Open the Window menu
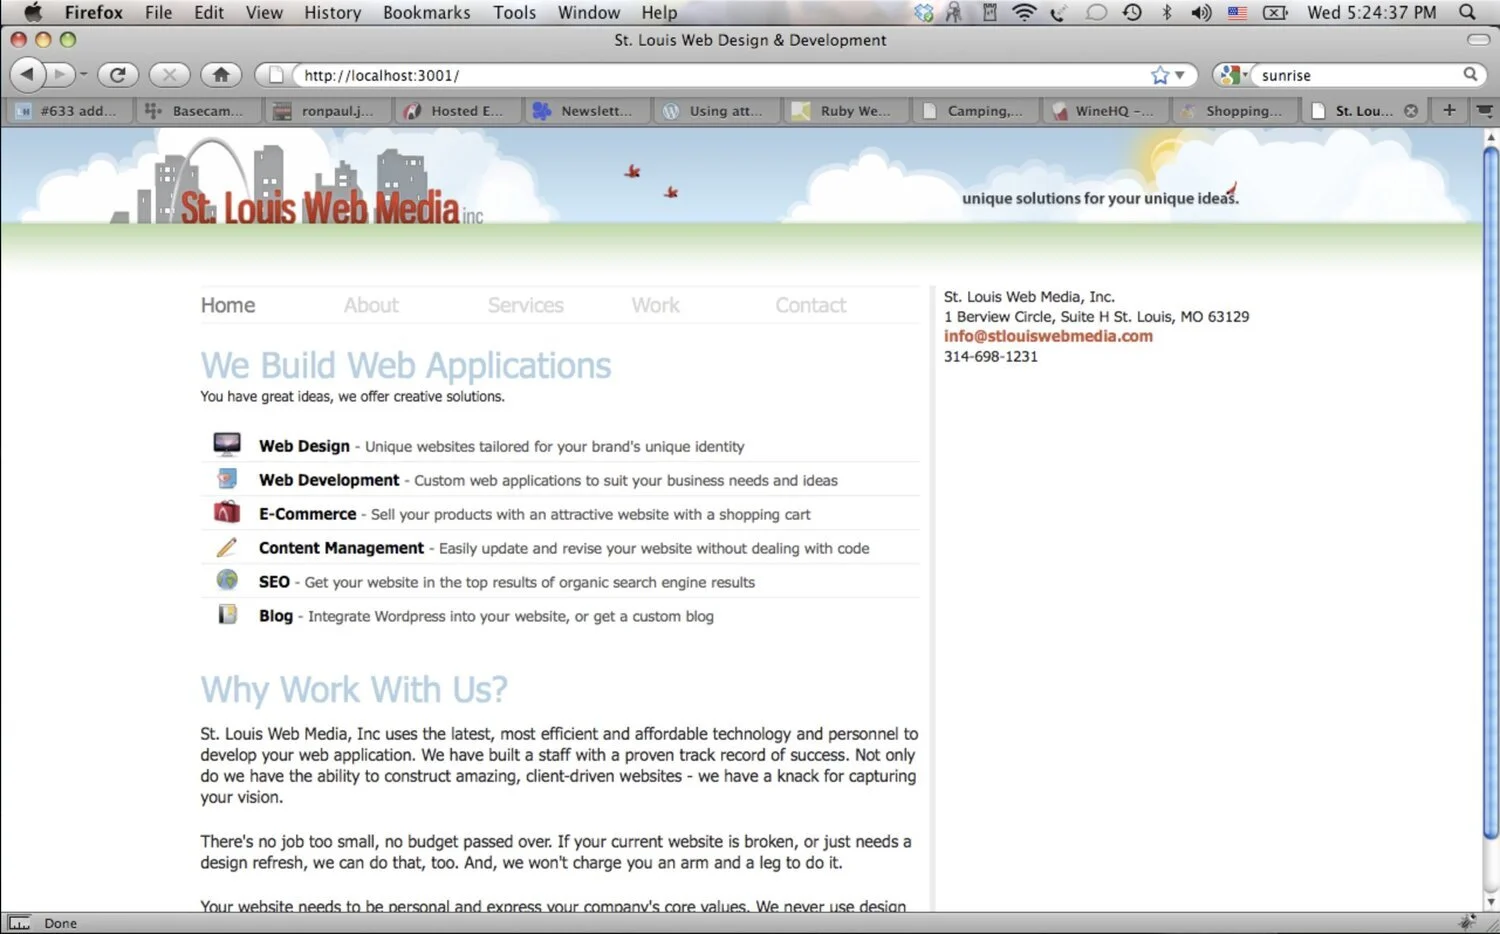 click(x=589, y=12)
